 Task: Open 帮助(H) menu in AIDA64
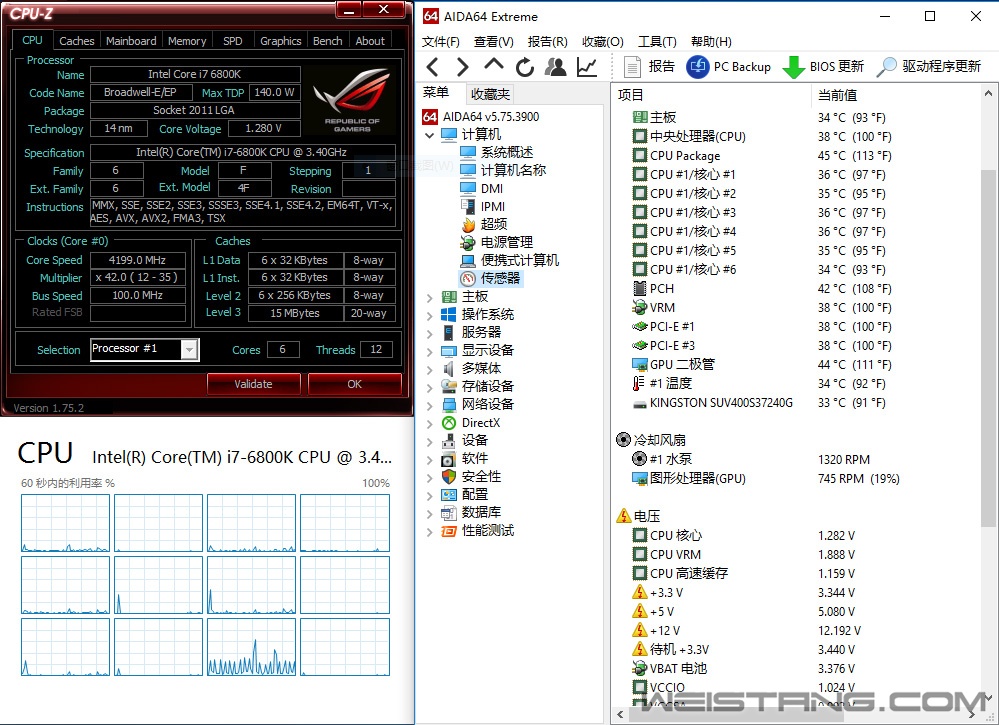tap(712, 42)
